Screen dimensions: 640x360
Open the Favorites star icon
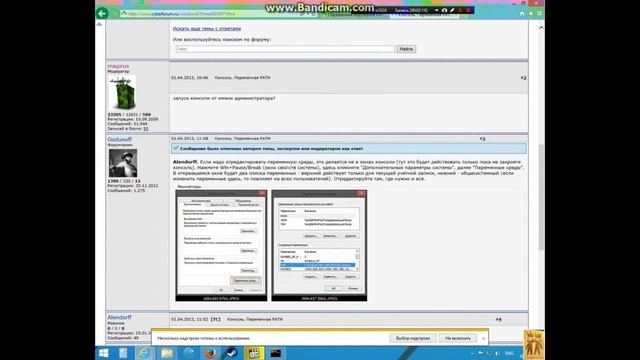[x=531, y=13]
